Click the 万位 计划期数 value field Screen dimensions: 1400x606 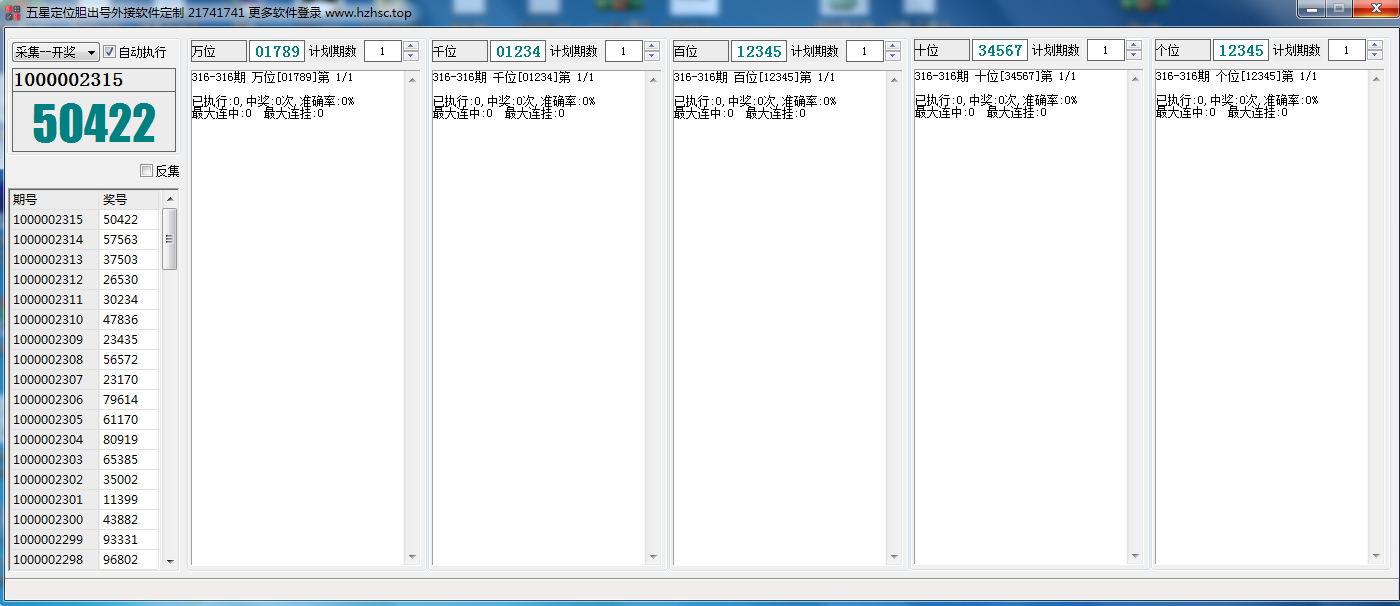[383, 51]
